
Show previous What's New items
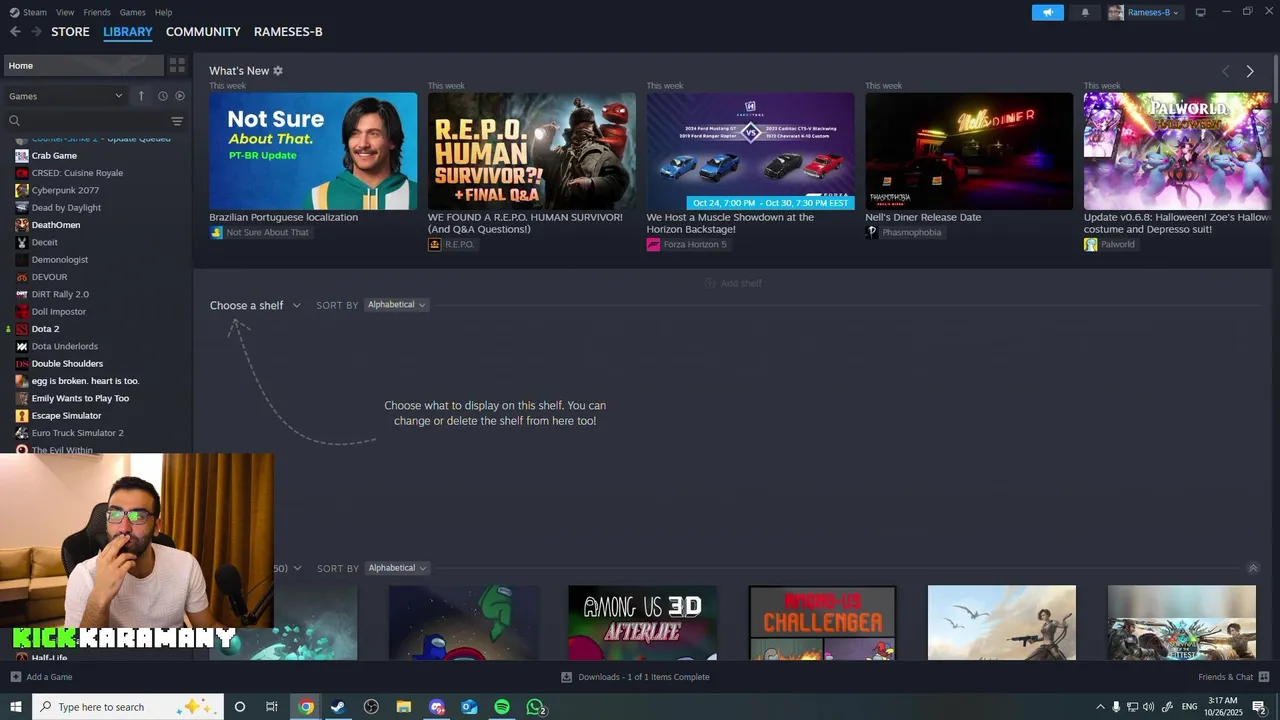[x=1225, y=71]
